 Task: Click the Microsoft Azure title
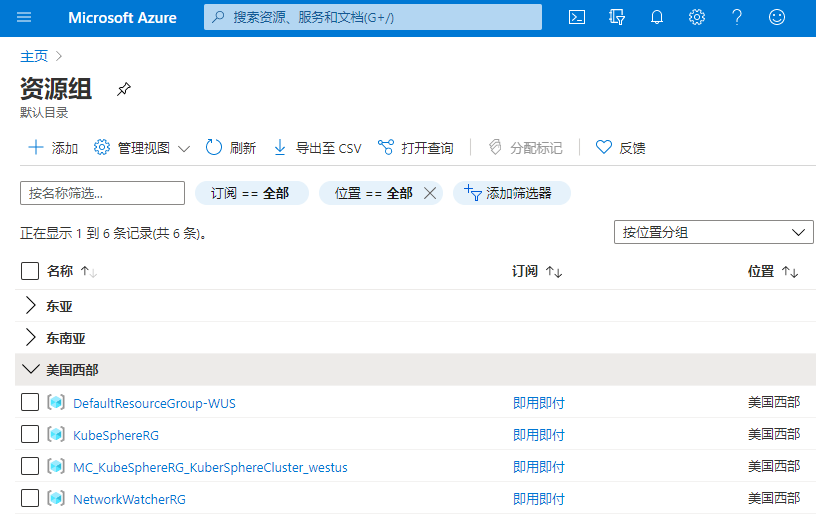(122, 18)
